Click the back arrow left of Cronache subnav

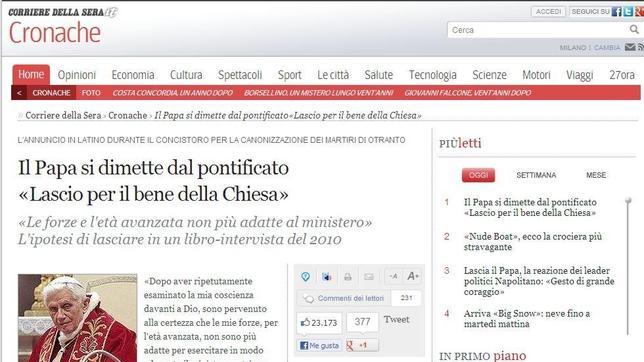pyautogui.click(x=19, y=93)
